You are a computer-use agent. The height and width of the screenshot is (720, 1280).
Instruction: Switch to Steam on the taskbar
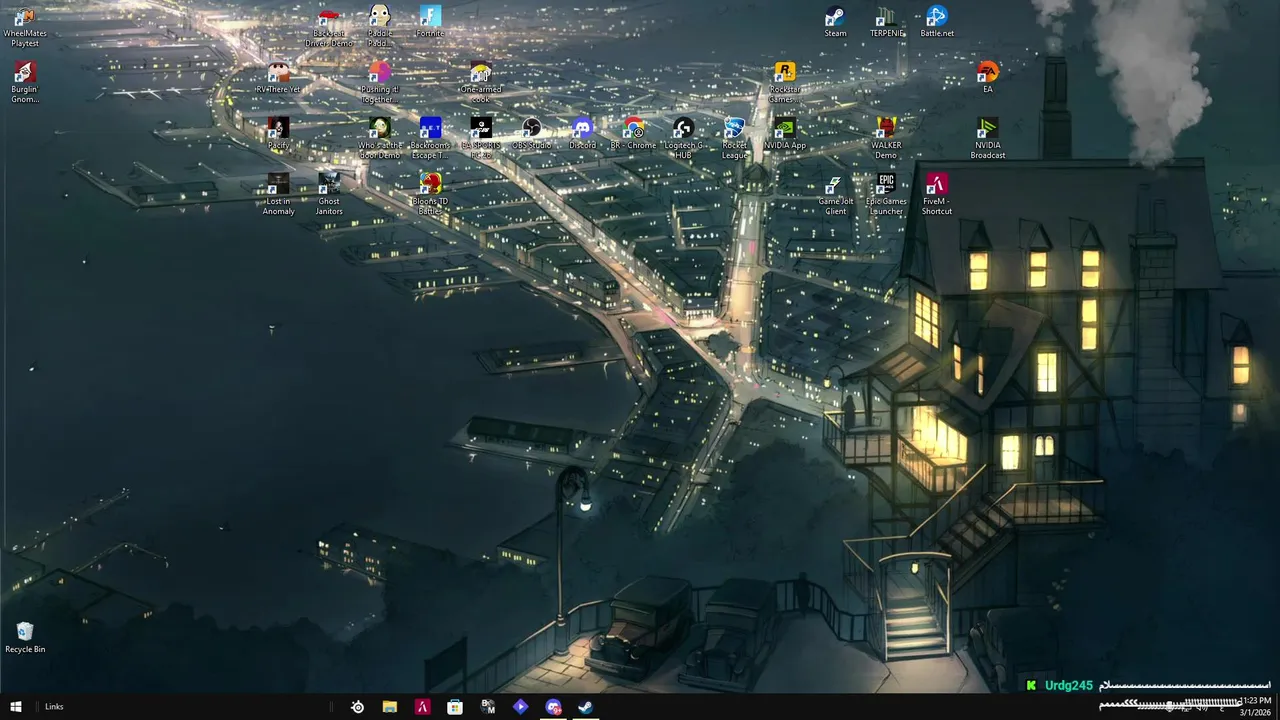tap(586, 707)
